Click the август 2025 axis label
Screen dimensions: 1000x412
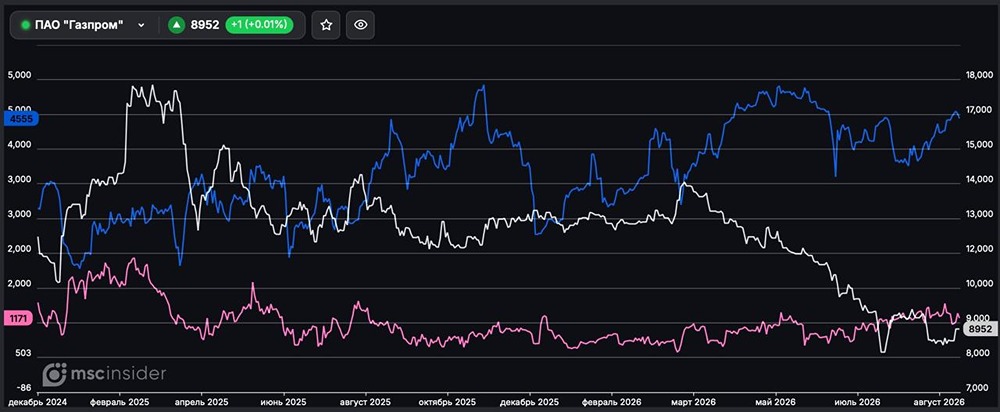365,402
